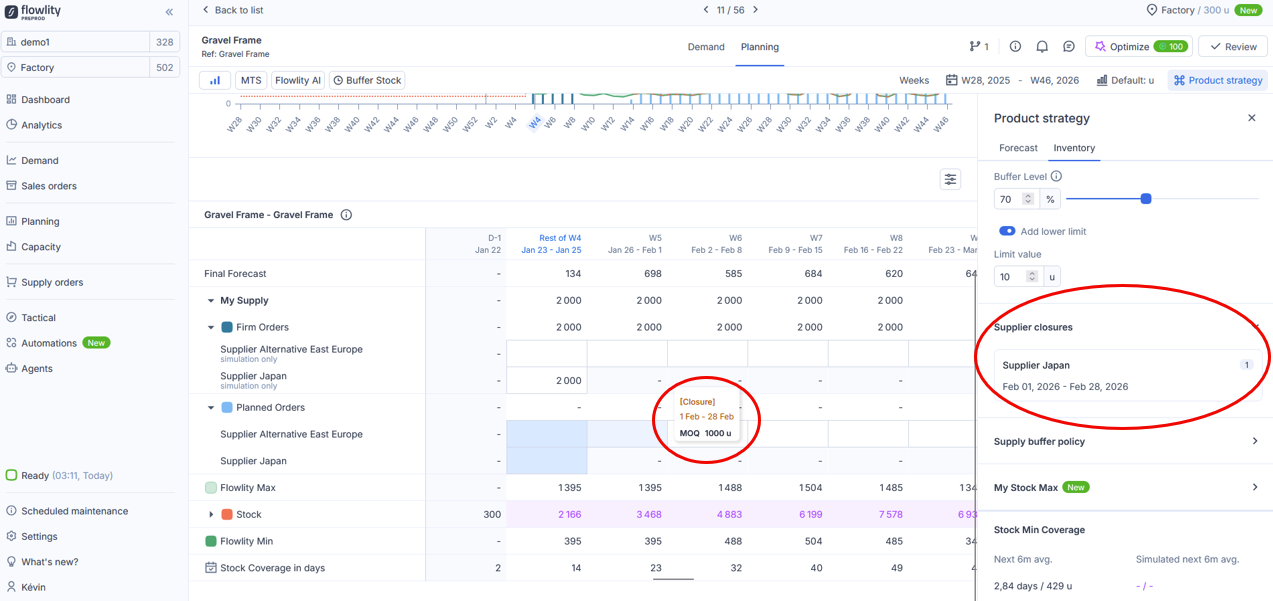1273x601 pixels.
Task: Open the Forecast tab in Product strategy
Action: point(1018,148)
